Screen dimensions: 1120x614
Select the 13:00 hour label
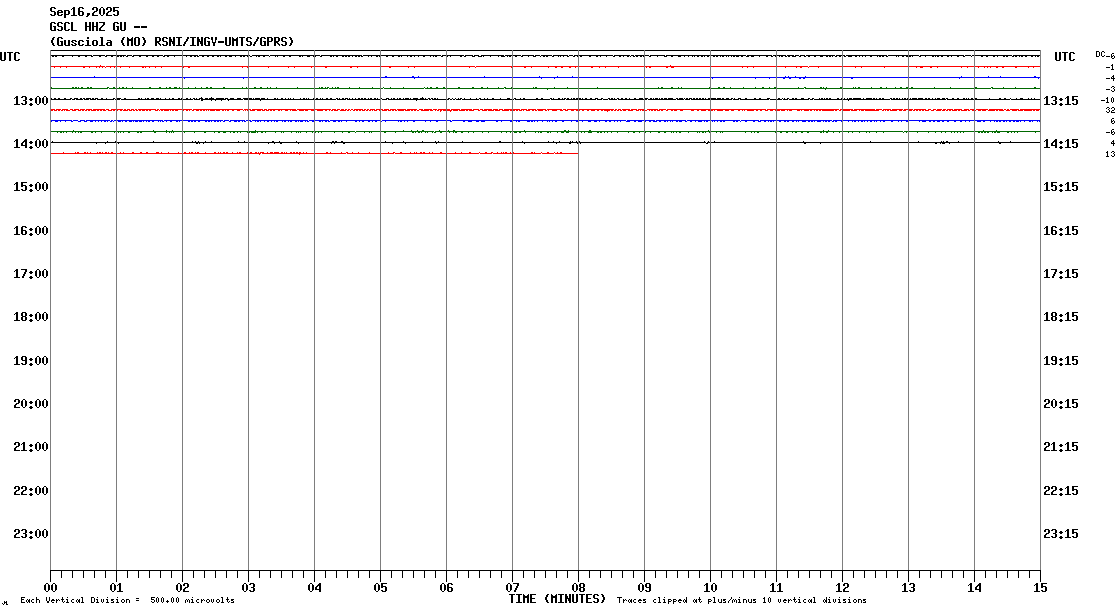[x=31, y=101]
